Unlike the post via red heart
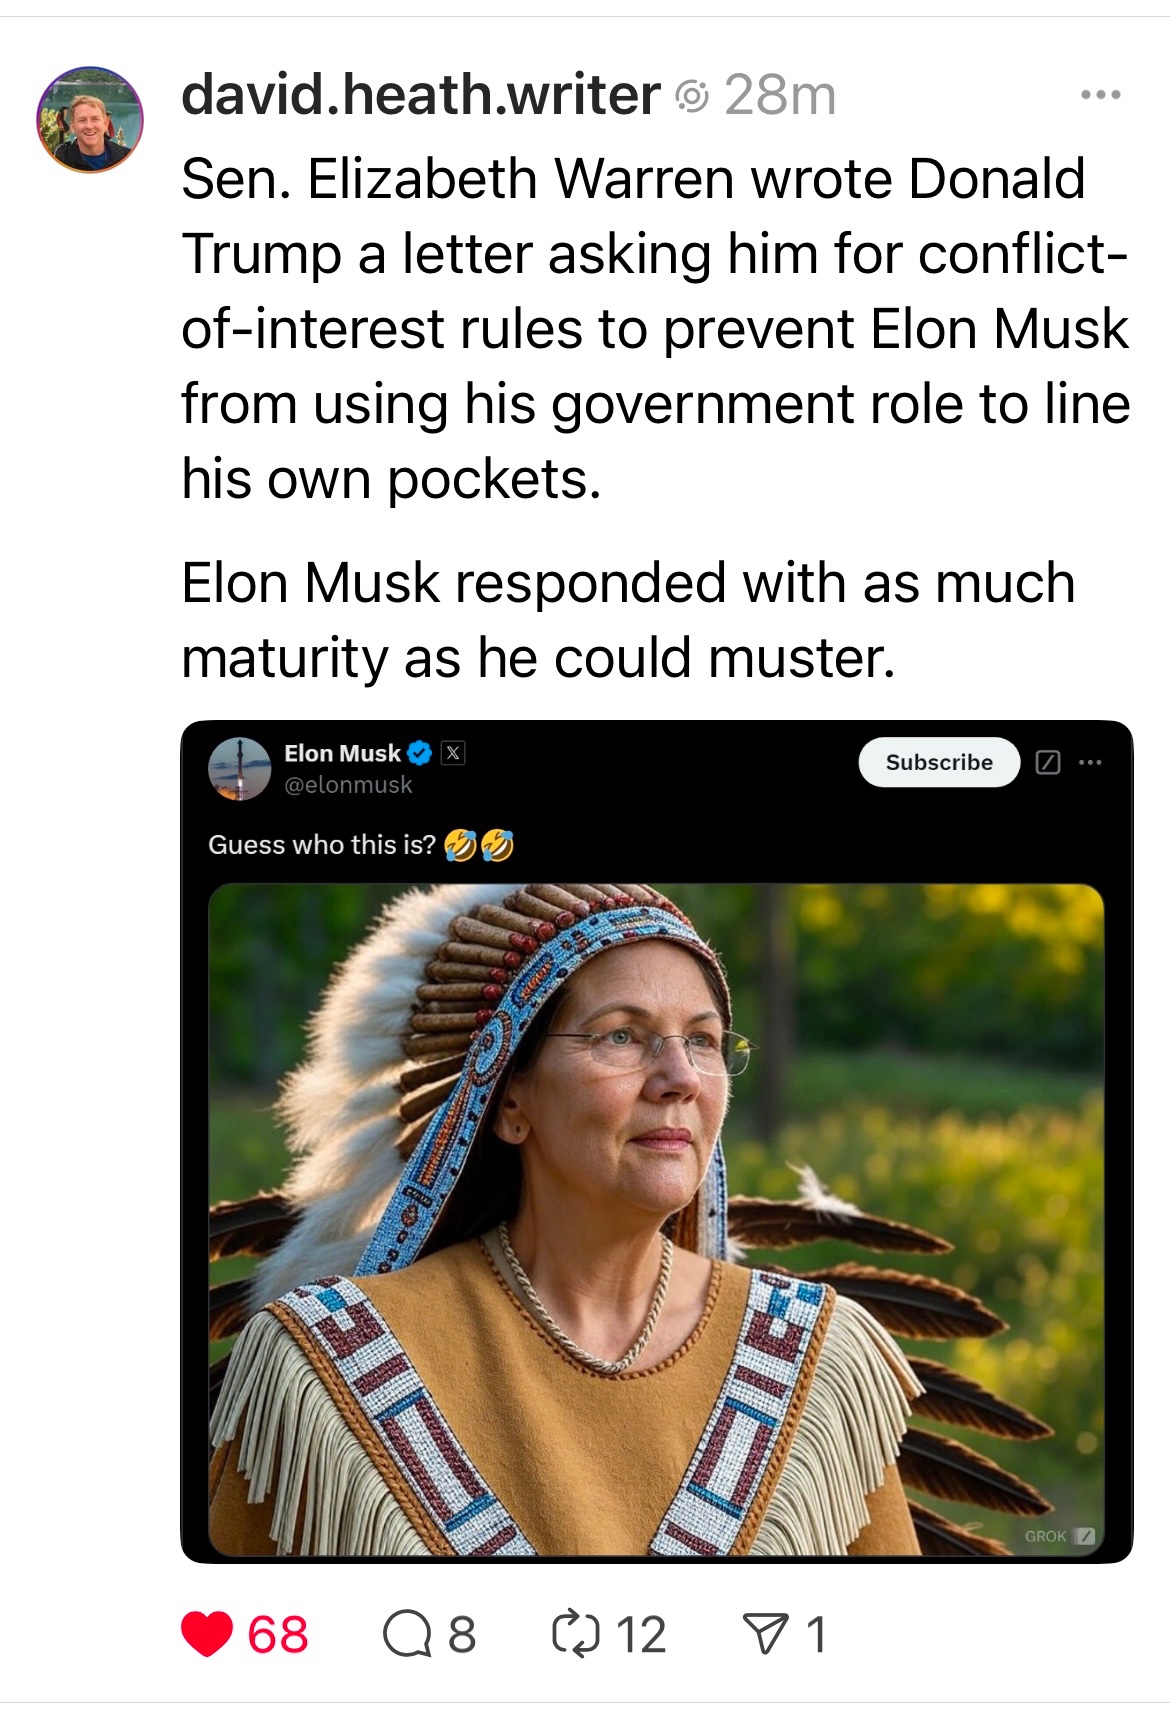1170x1734 pixels. [x=207, y=1635]
